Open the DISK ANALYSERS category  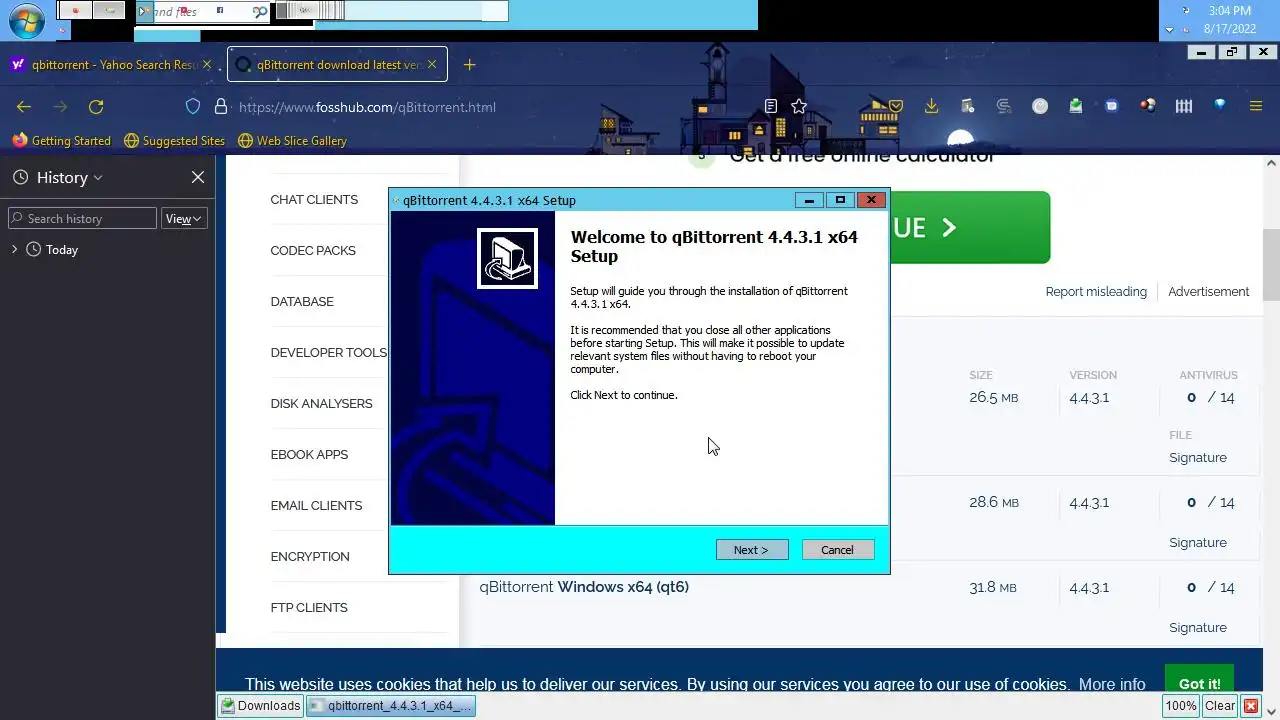click(321, 404)
